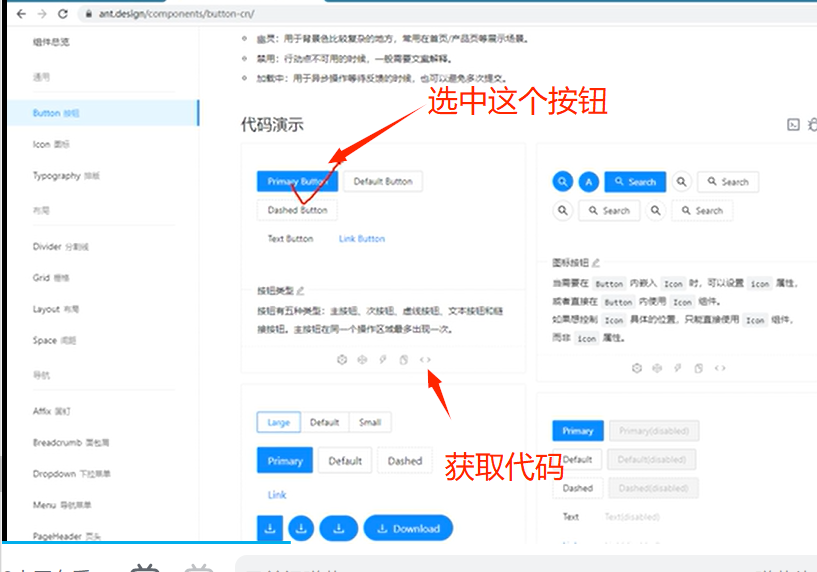Click the round Download labeled button
Image resolution: width=817 pixels, height=572 pixels.
tap(408, 529)
